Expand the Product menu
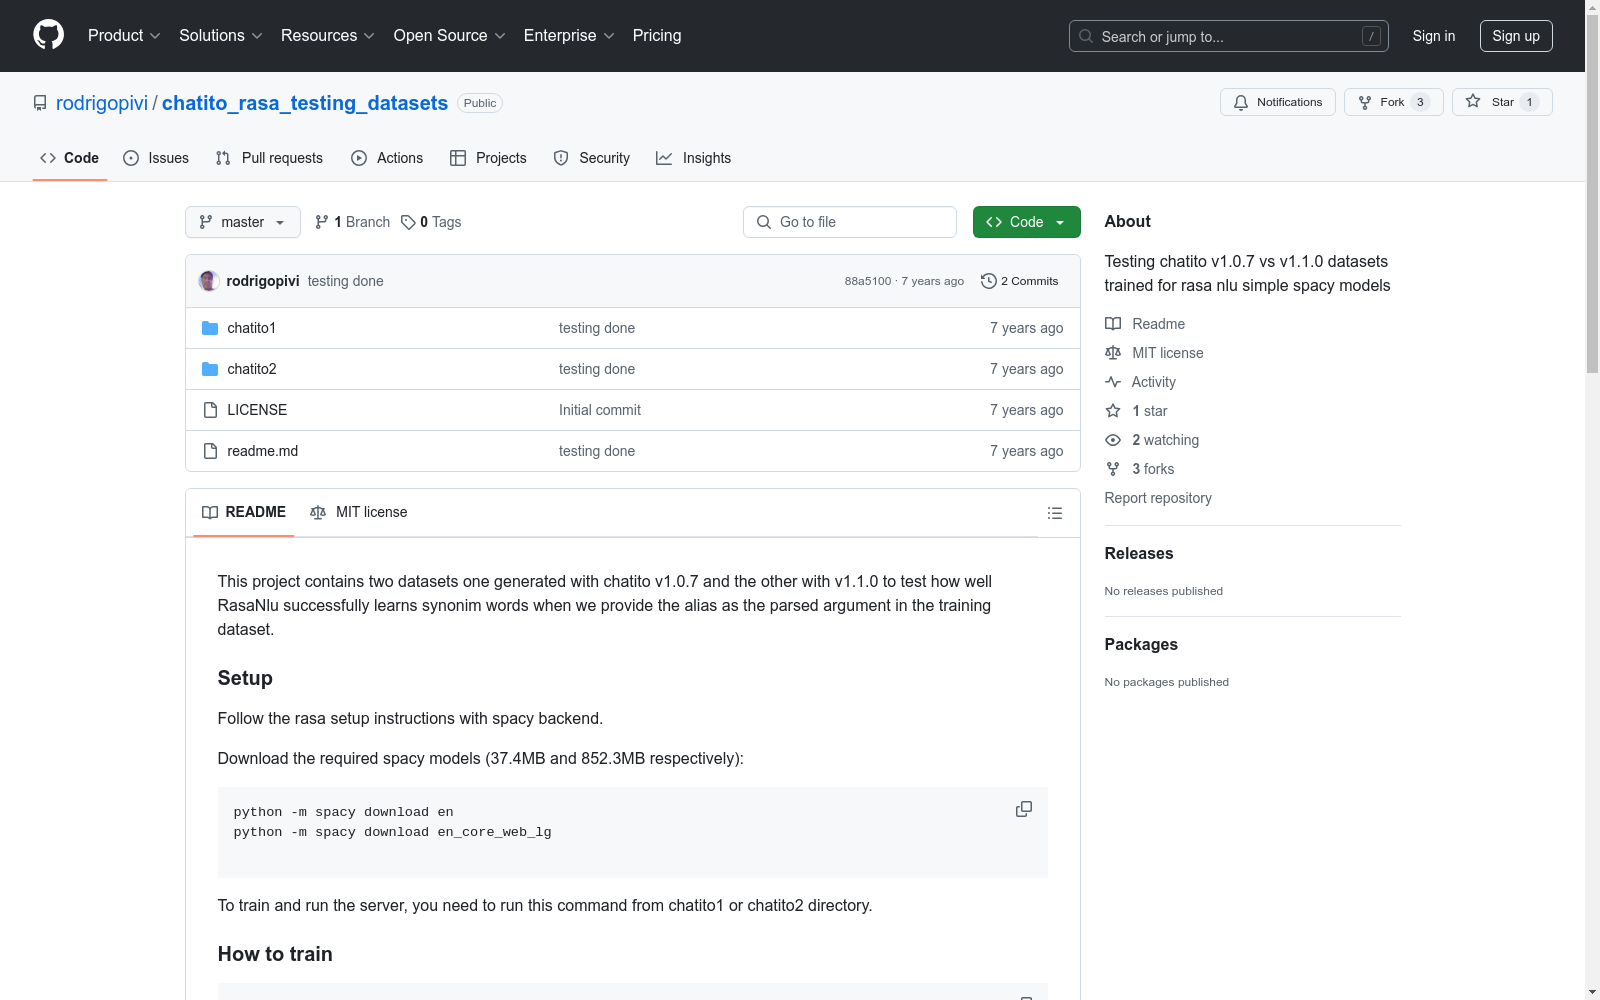The image size is (1600, 1000). coord(124,36)
